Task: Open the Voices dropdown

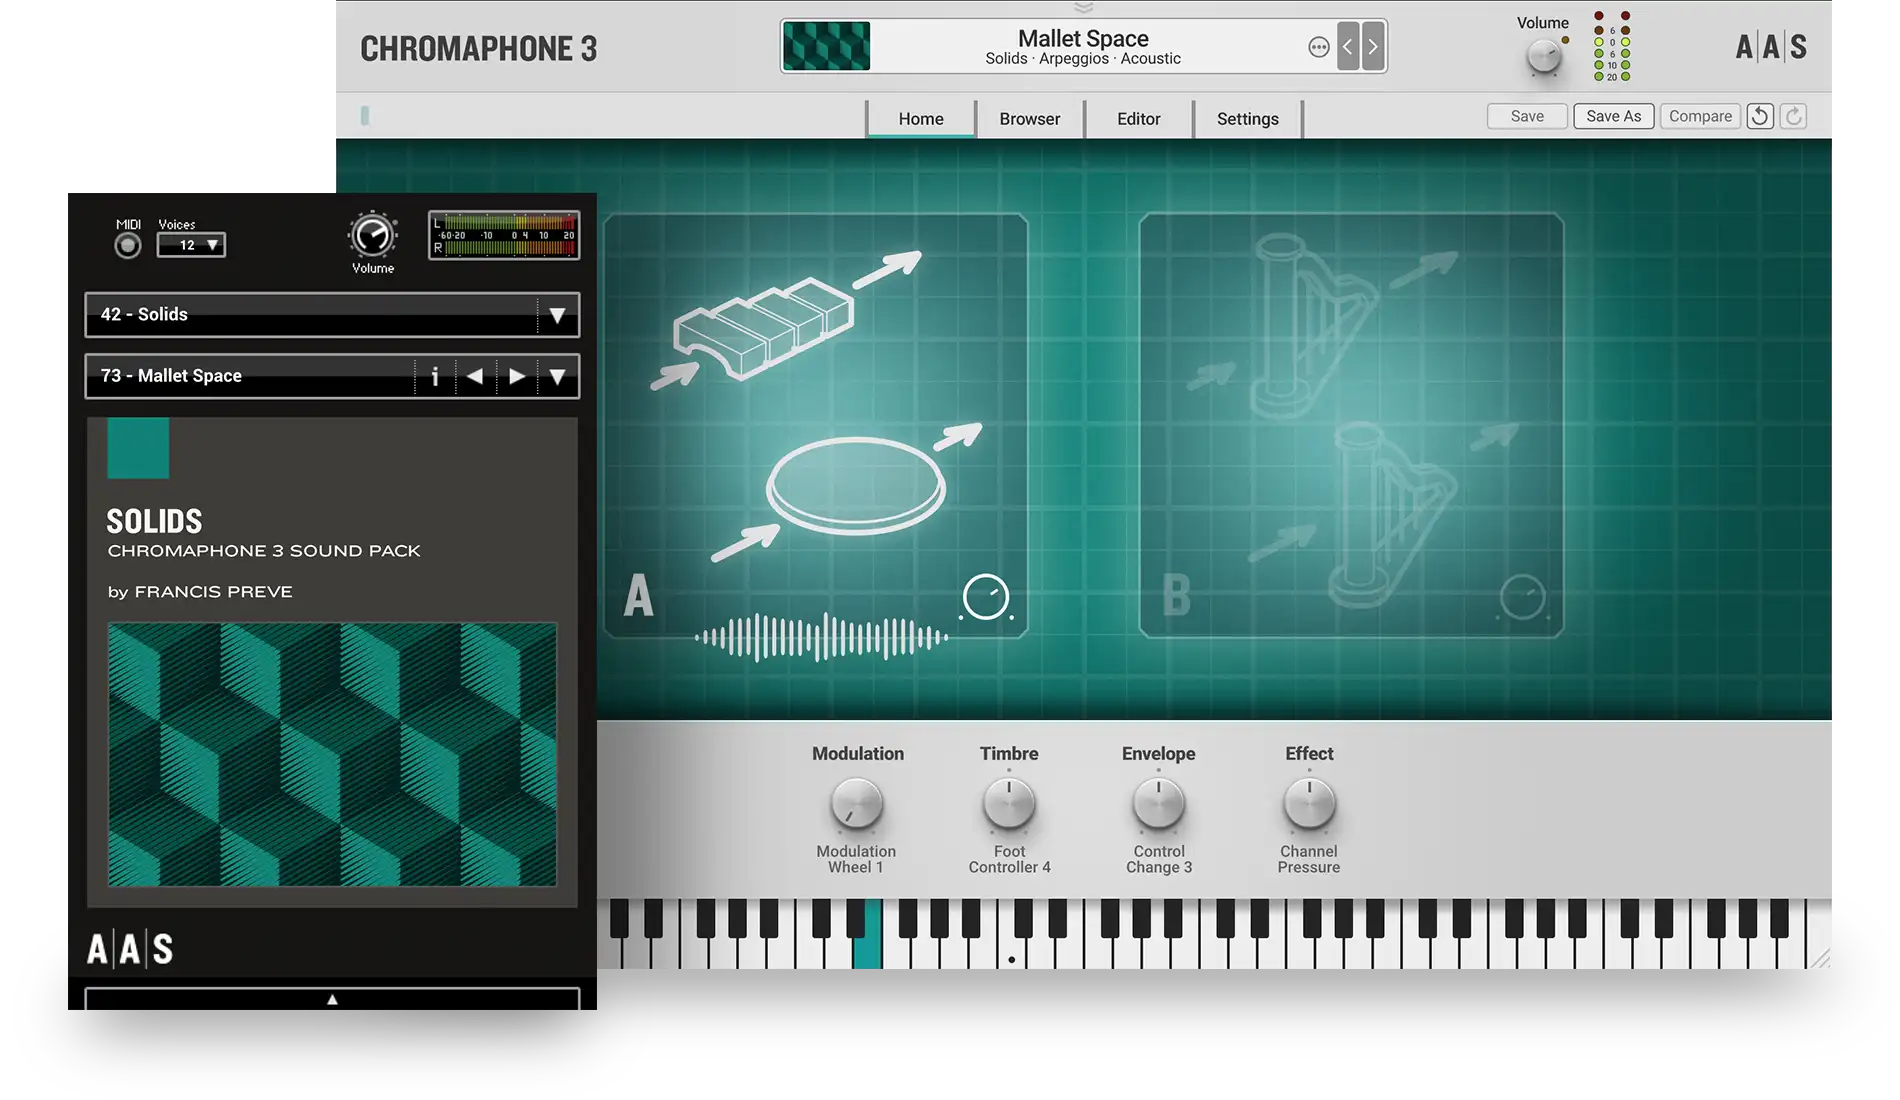Action: coord(191,245)
